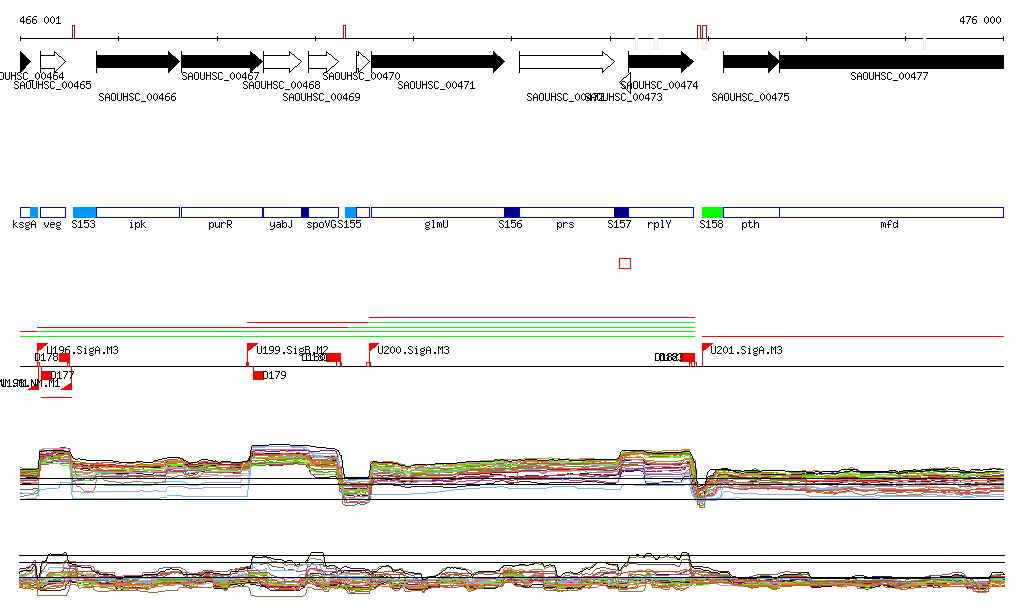
Task: Click the SAOUHSC_00477 label text
Action: pos(889,76)
